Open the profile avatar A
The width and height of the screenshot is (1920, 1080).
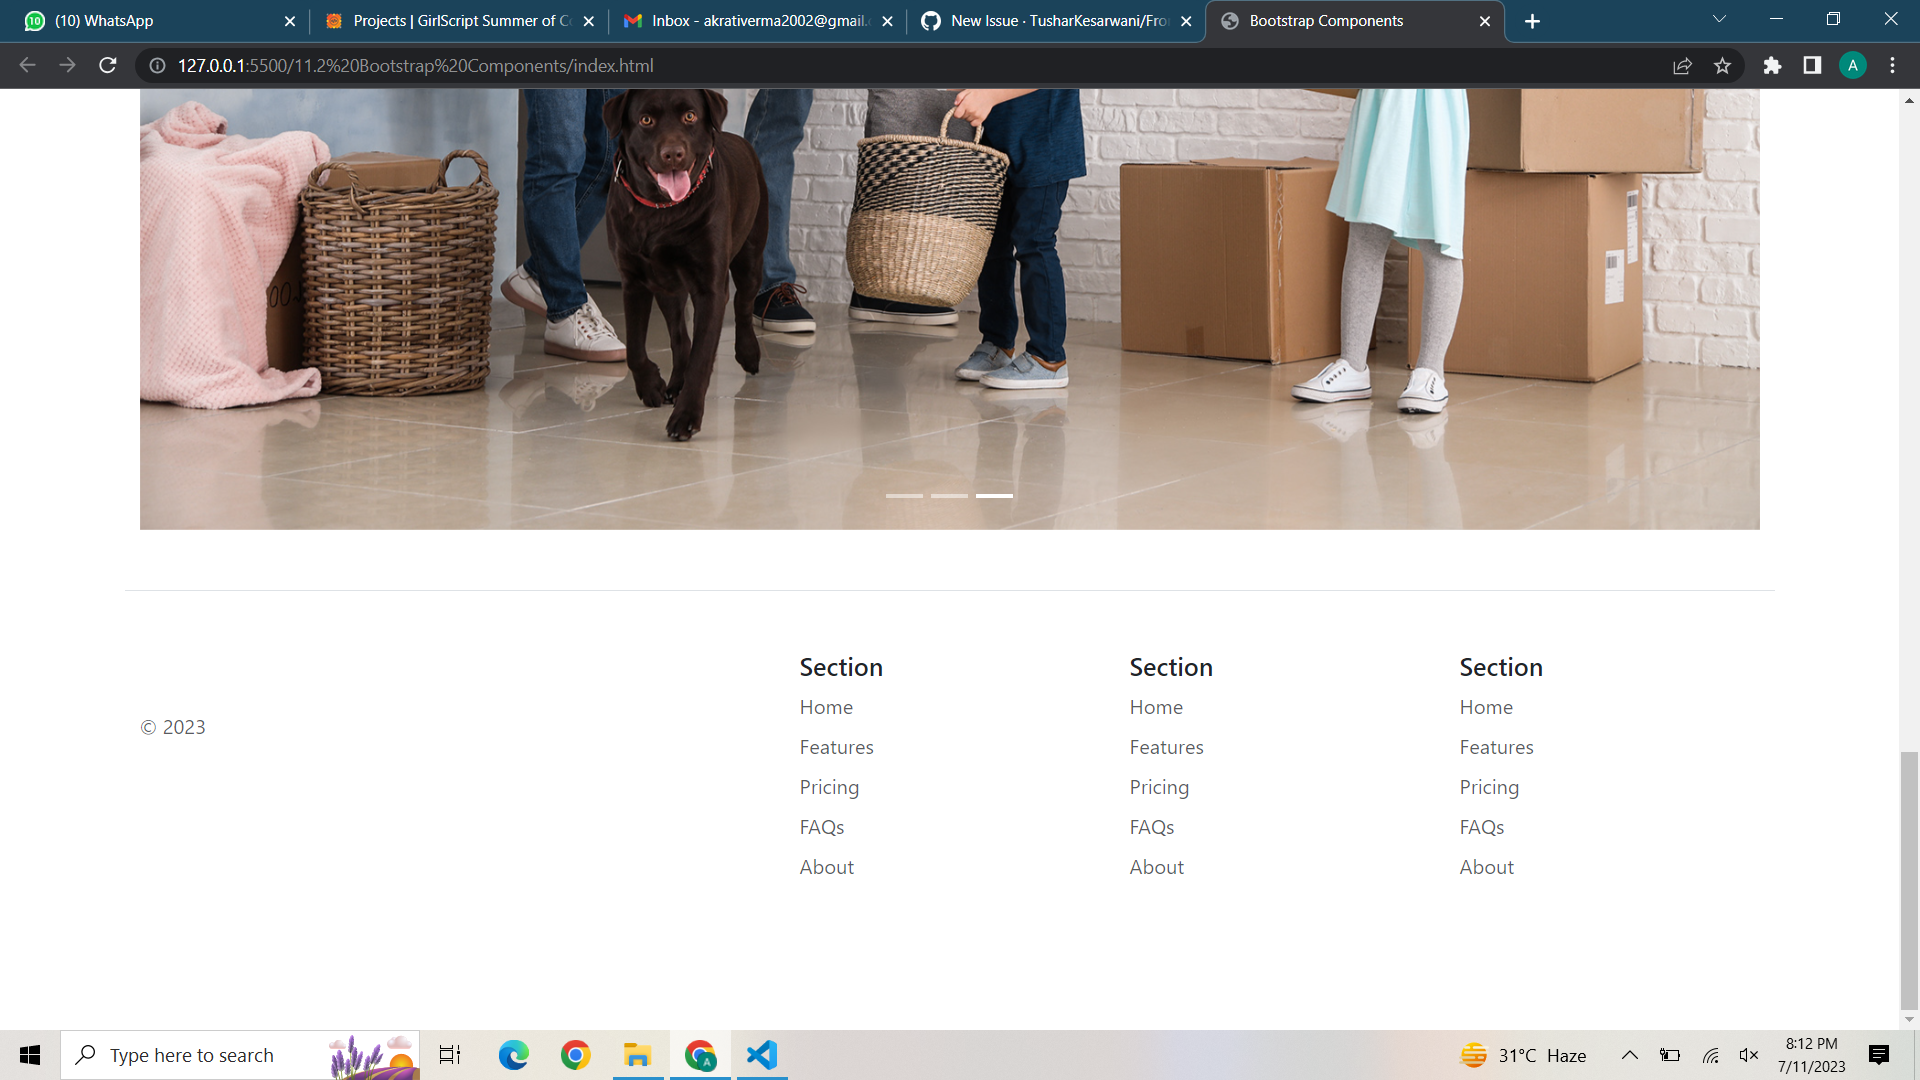point(1852,66)
